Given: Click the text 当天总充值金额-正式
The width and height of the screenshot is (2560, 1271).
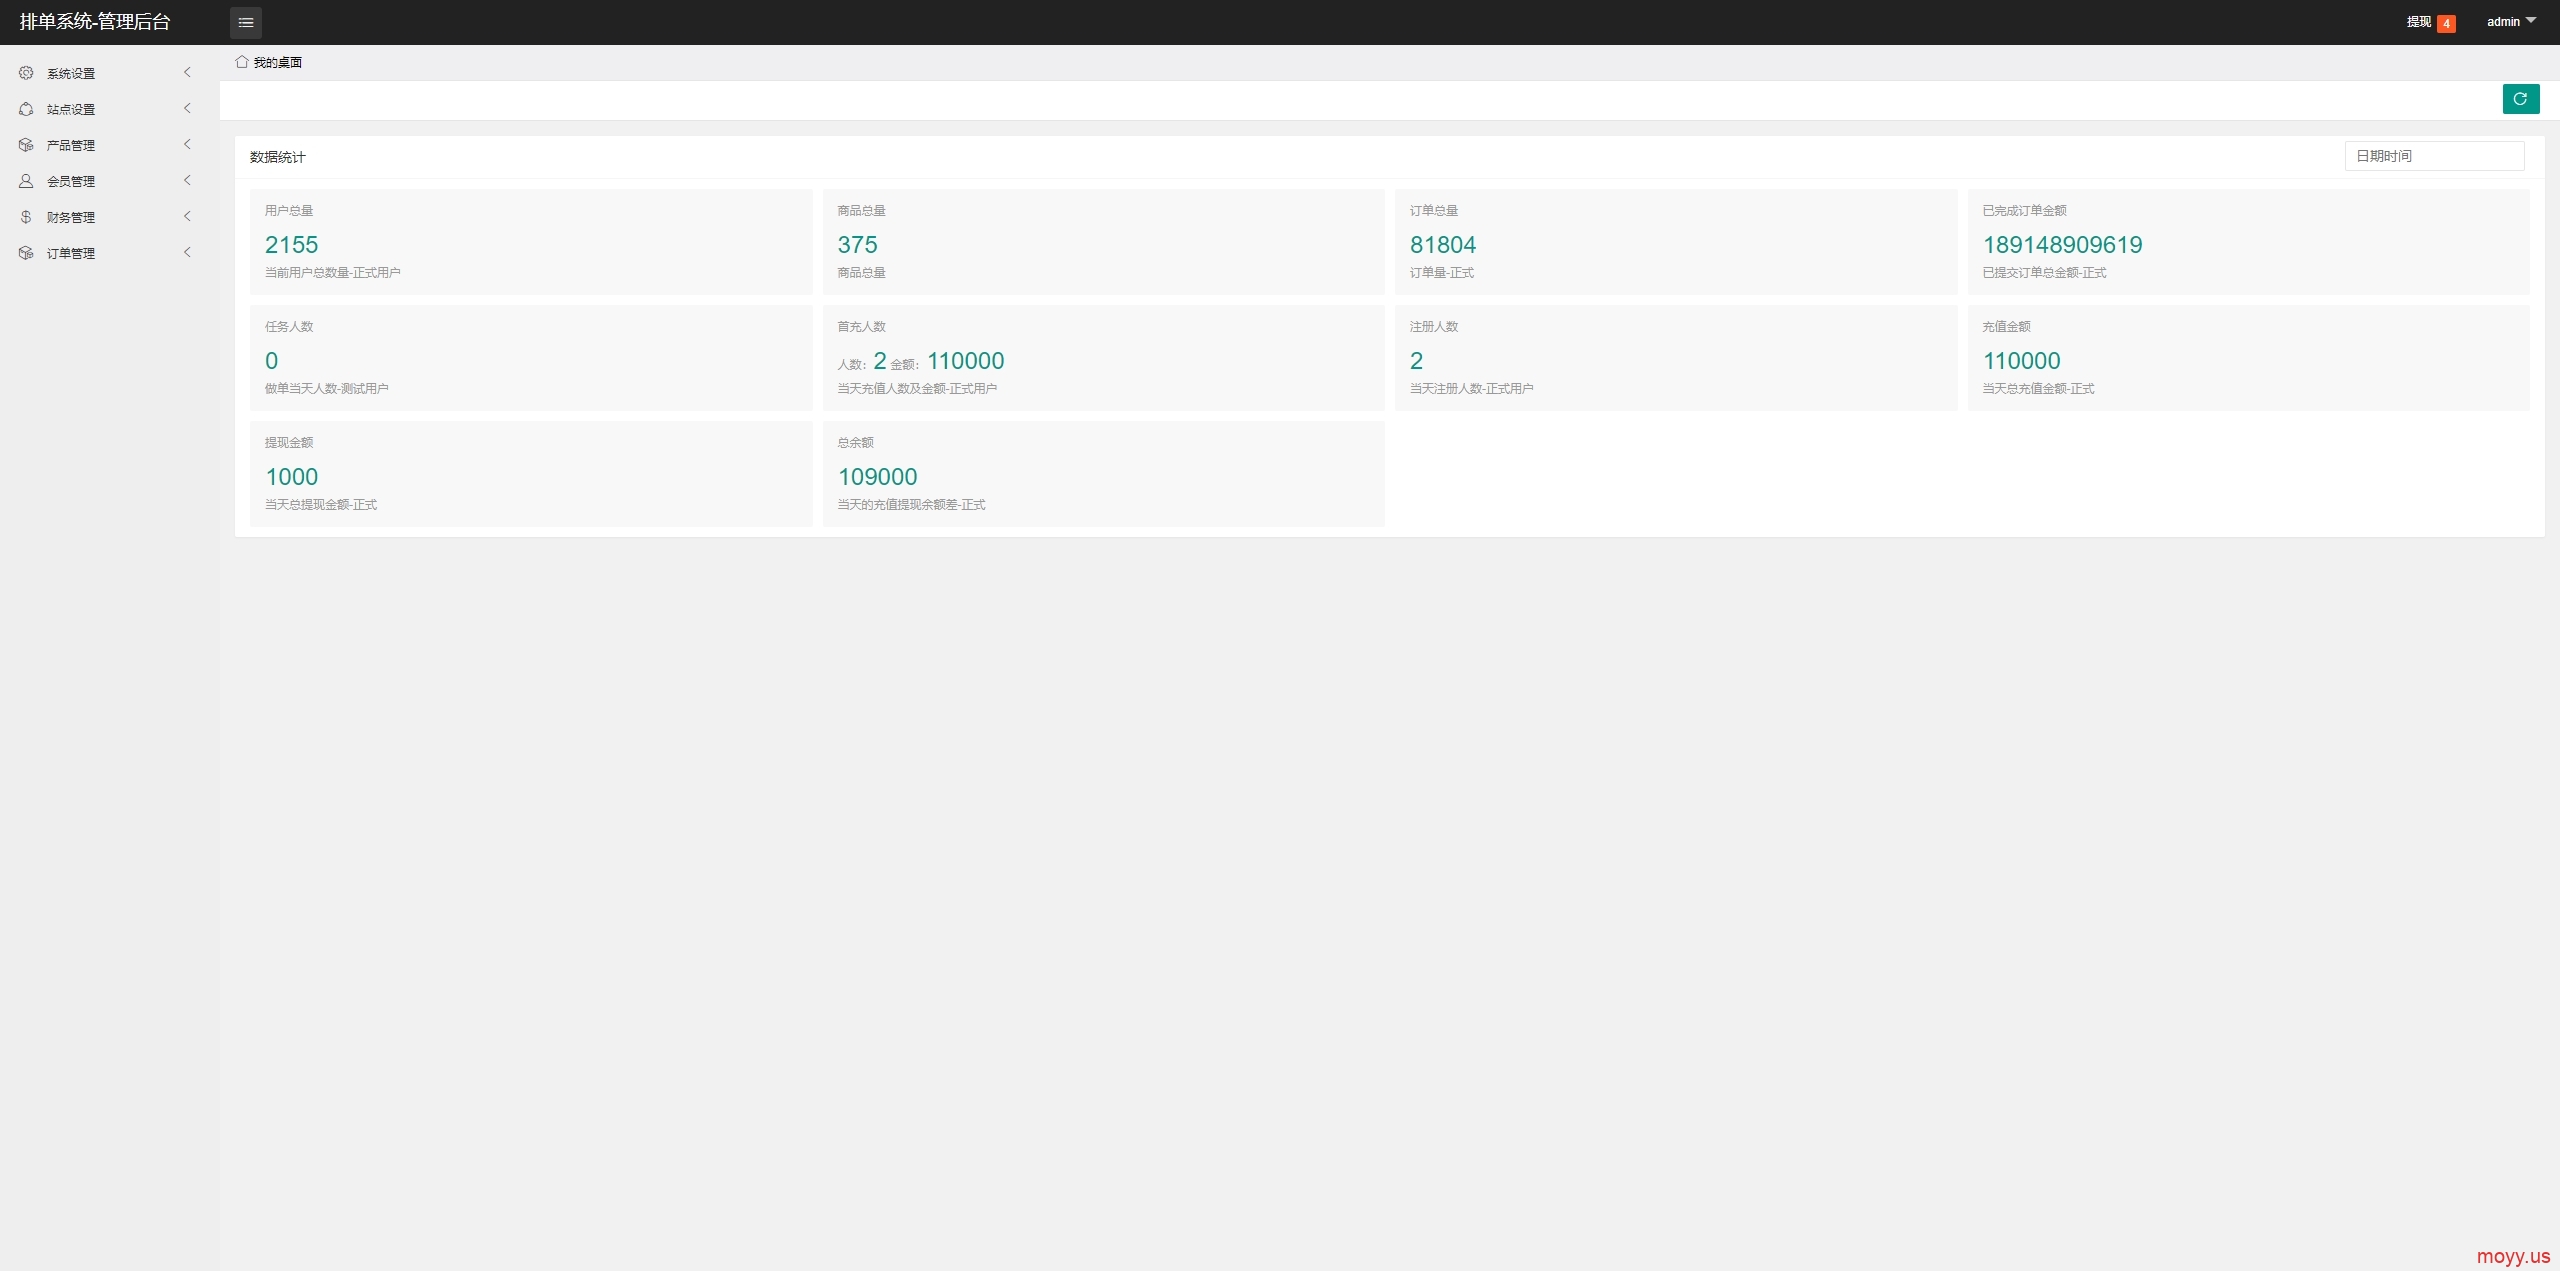Looking at the screenshot, I should pyautogui.click(x=2038, y=389).
